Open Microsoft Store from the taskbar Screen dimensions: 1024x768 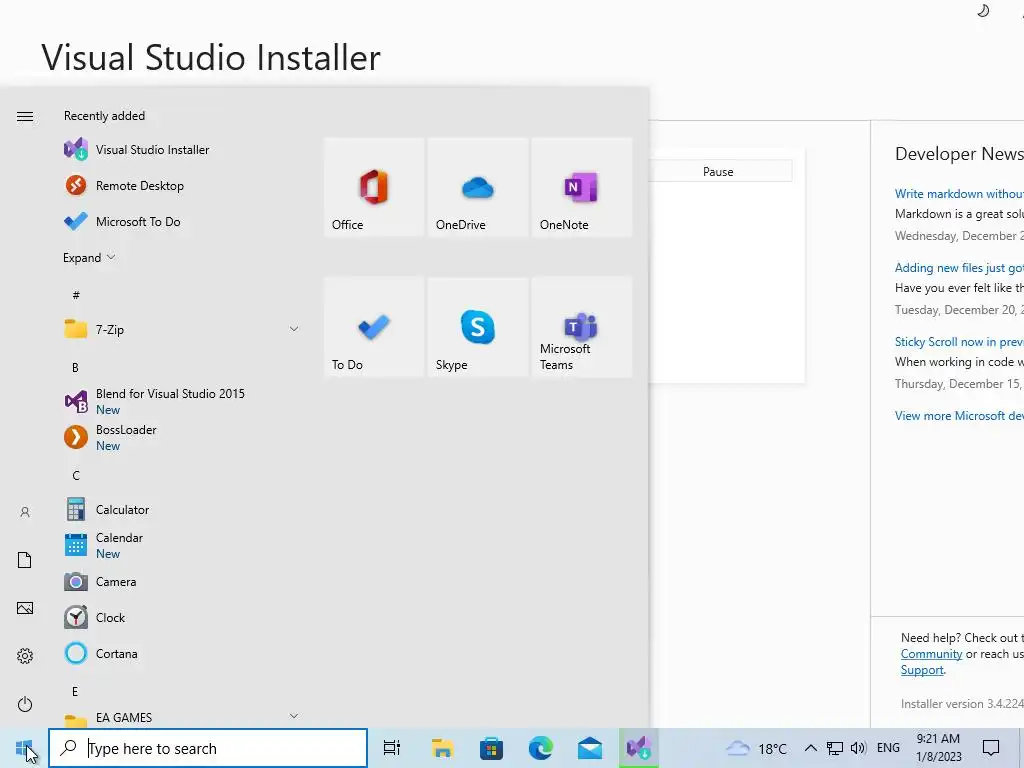pyautogui.click(x=491, y=748)
